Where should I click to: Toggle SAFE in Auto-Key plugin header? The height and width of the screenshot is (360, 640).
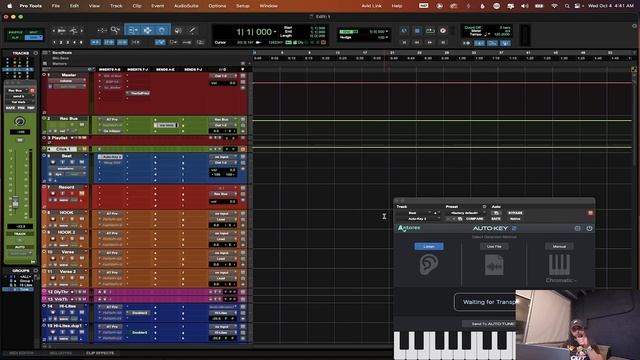496,219
